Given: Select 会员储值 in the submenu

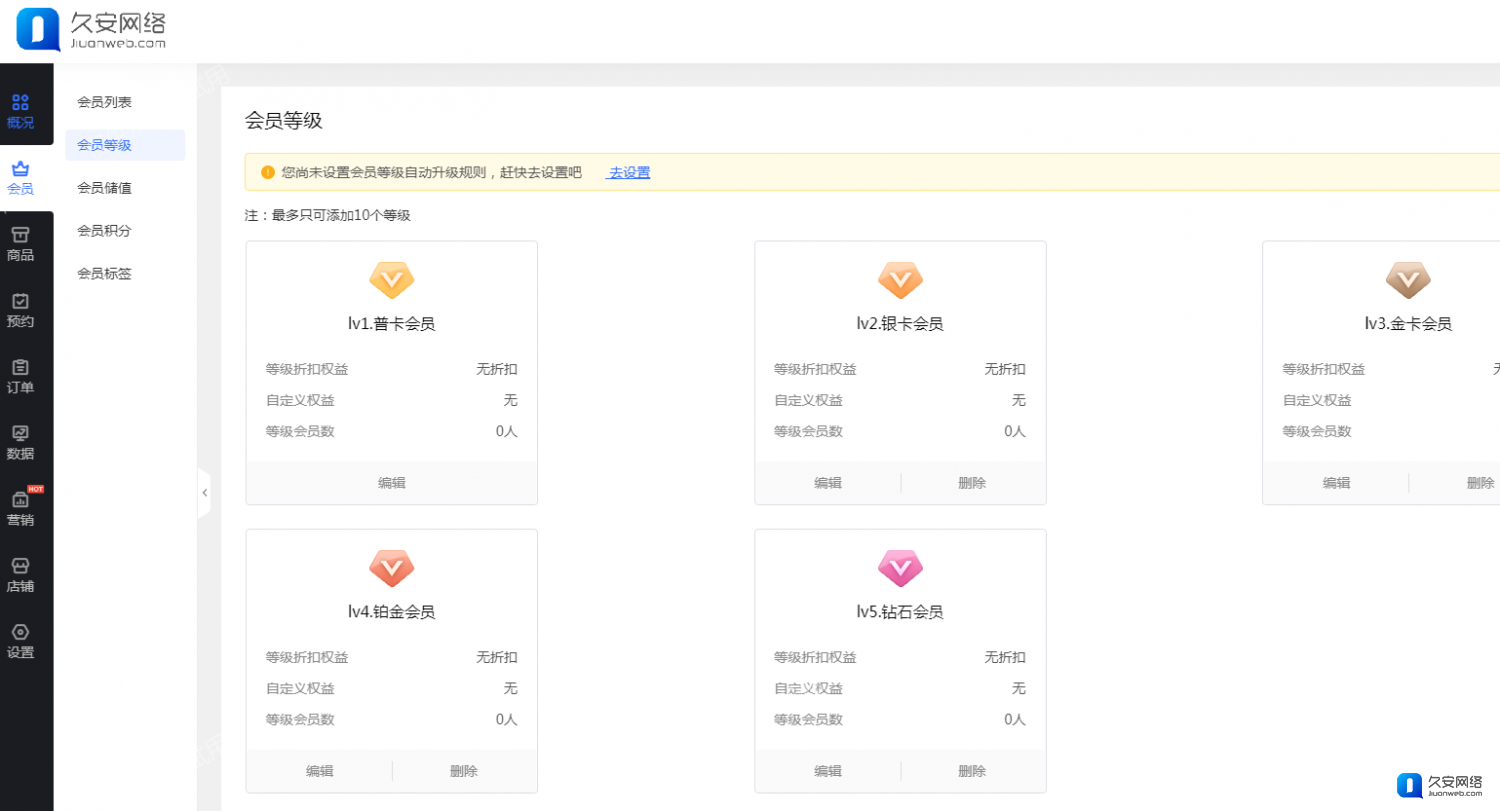Looking at the screenshot, I should [104, 188].
